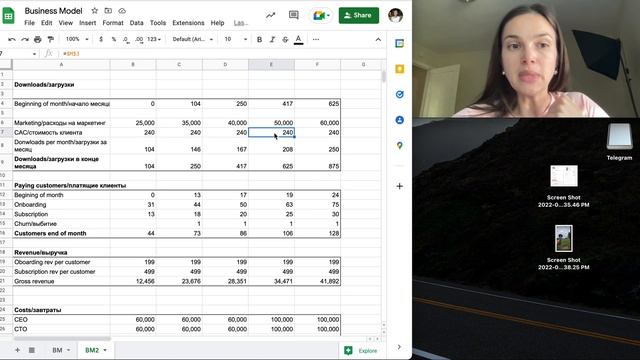Redo the last action

(25, 40)
